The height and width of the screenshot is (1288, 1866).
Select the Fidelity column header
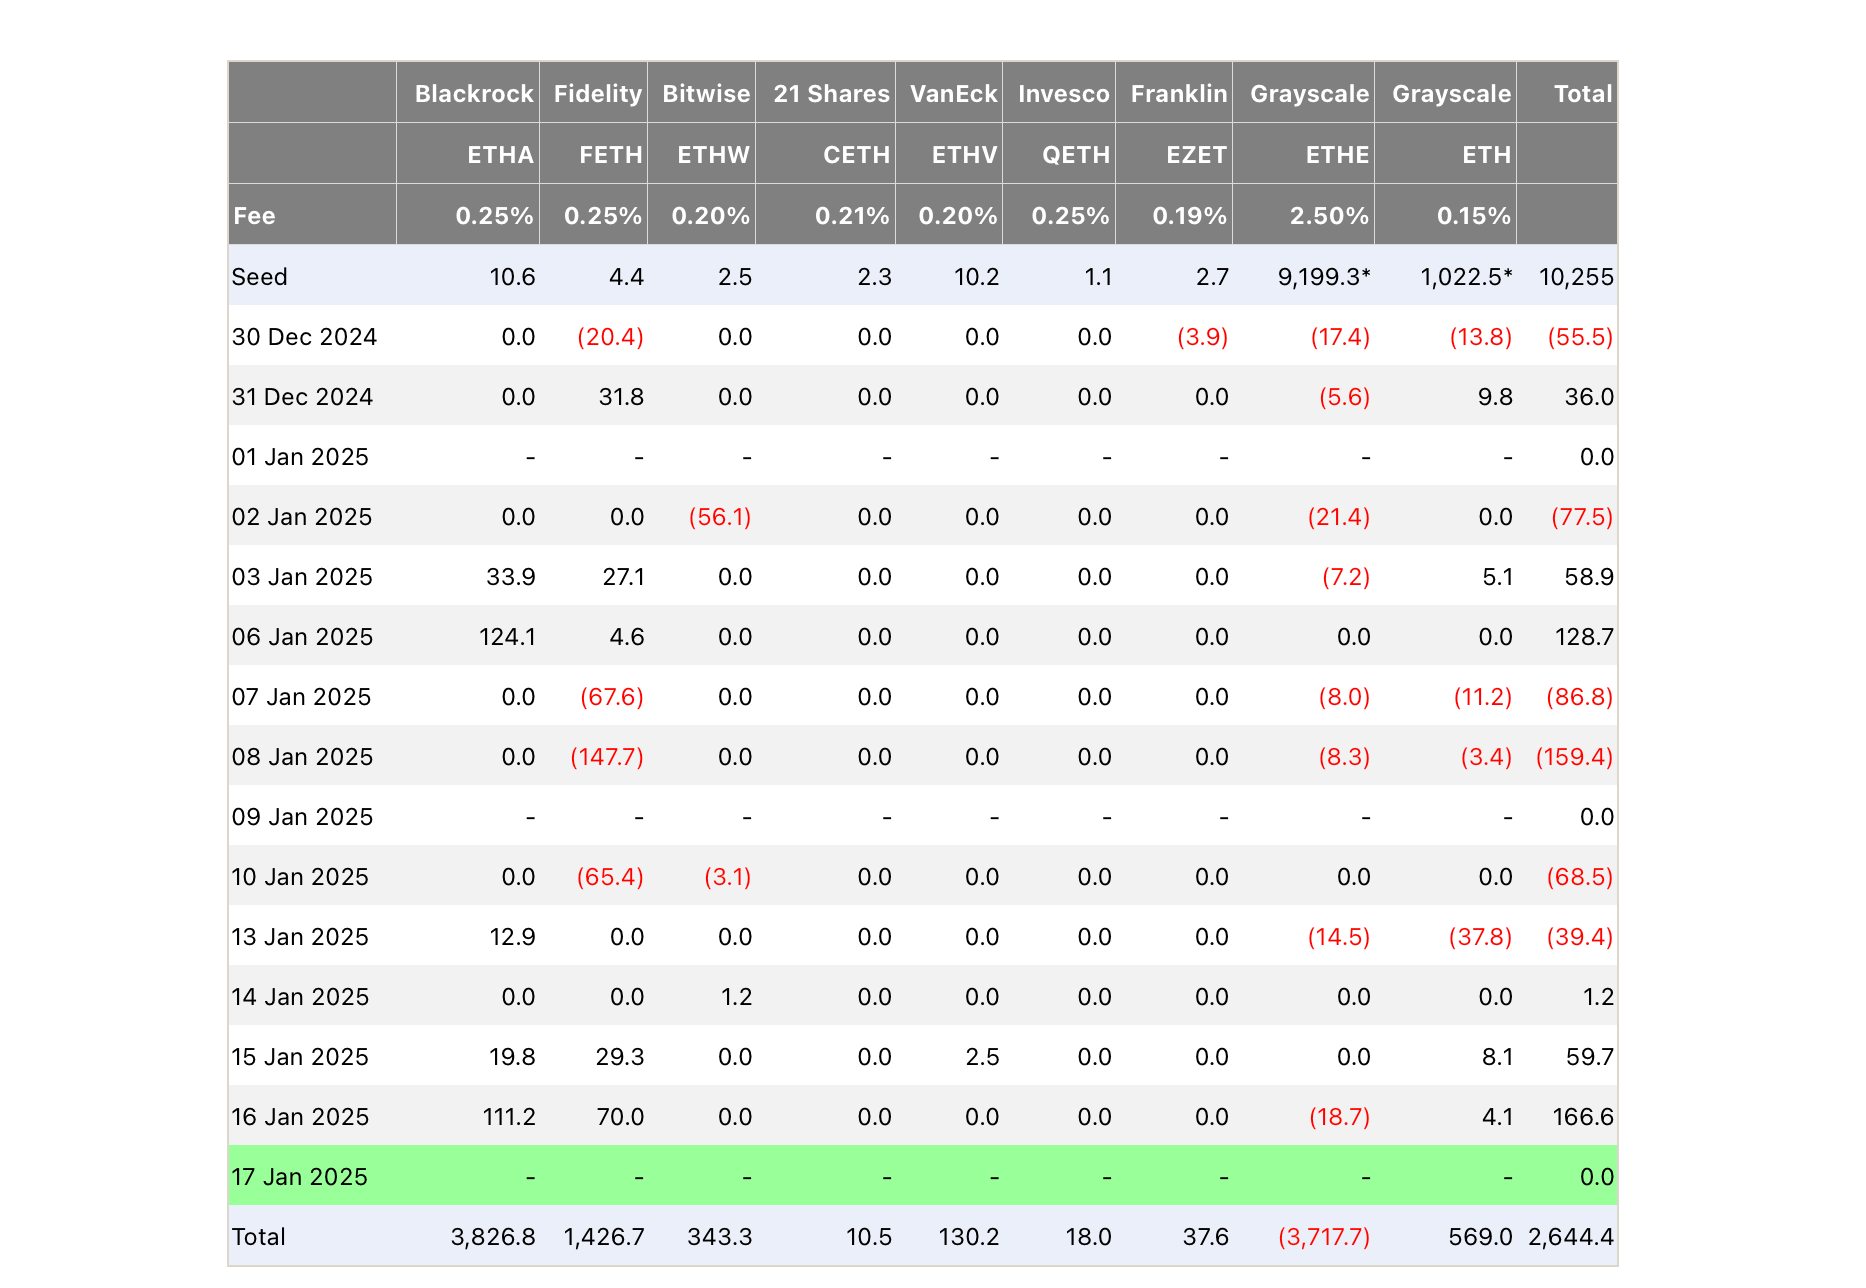598,94
